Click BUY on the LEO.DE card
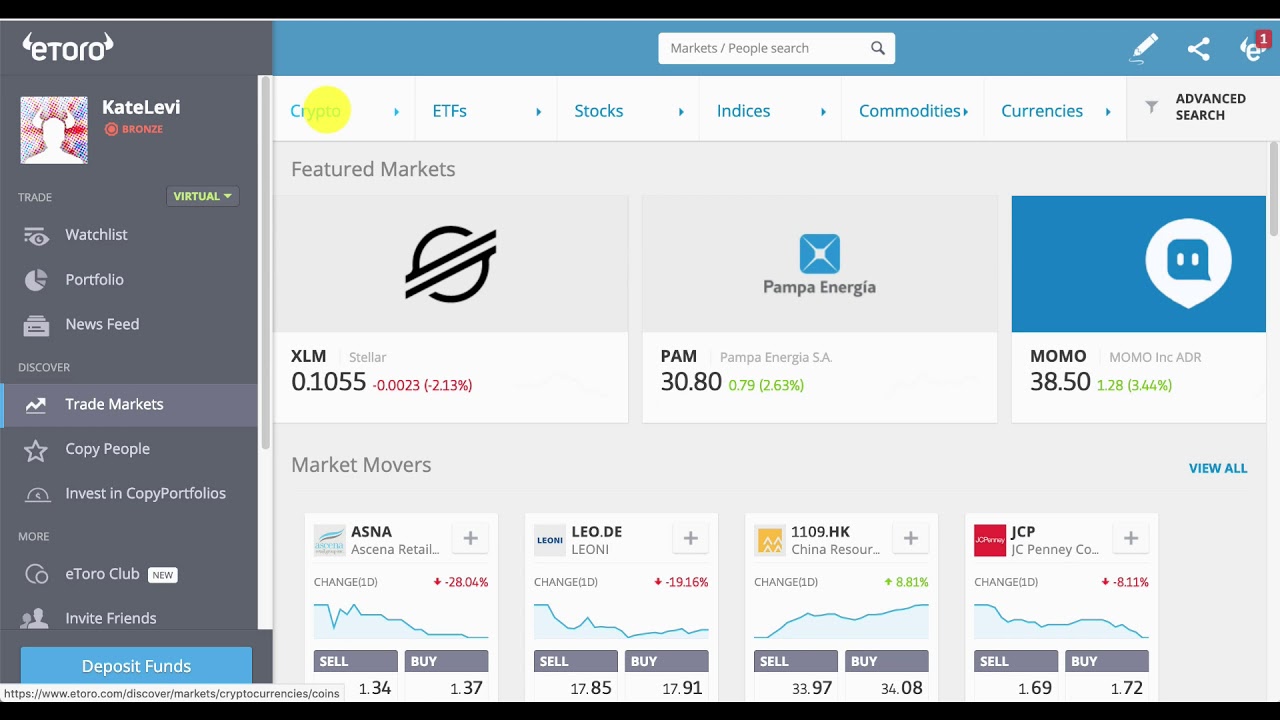Image resolution: width=1280 pixels, height=720 pixels. pyautogui.click(x=666, y=661)
